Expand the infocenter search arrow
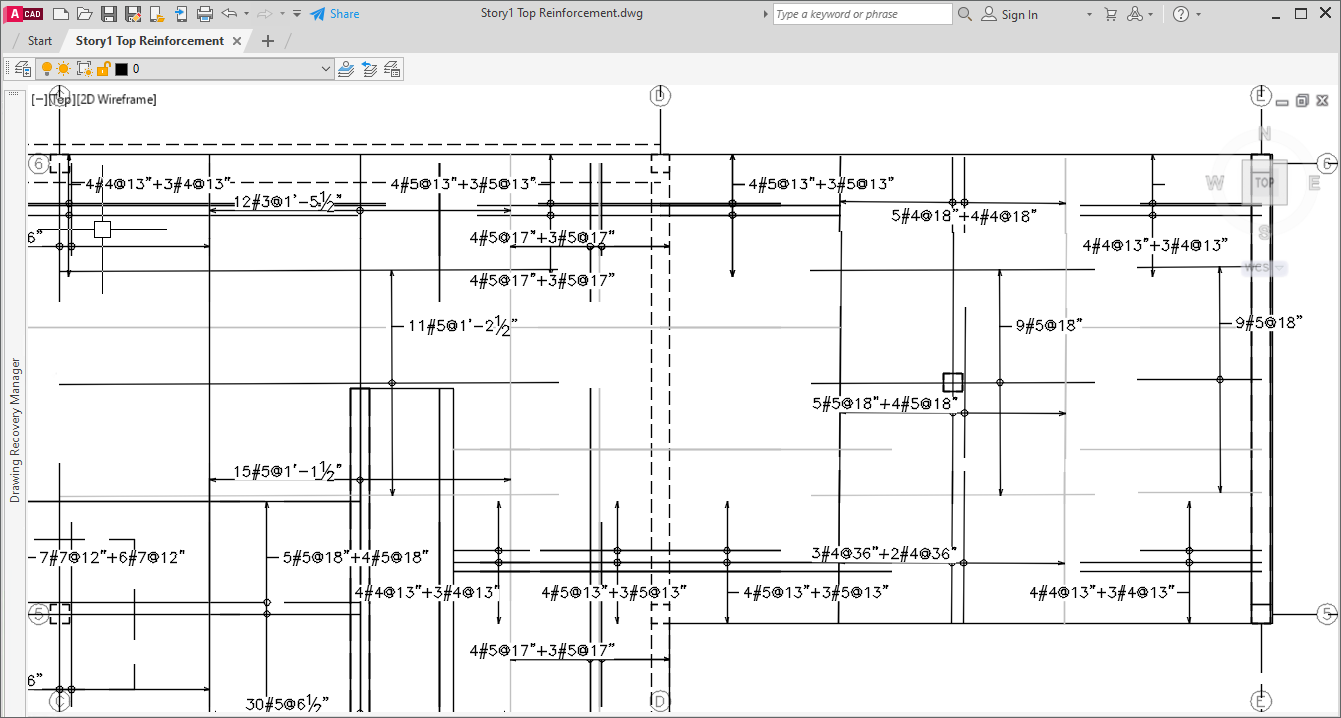The width and height of the screenshot is (1341, 718). pos(766,14)
